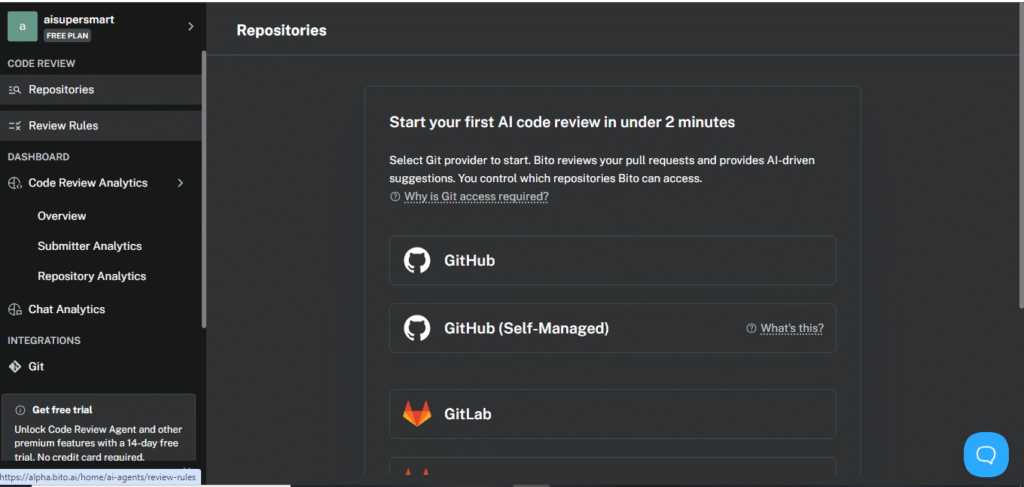The image size is (1024, 487).
Task: Expand the aisupersmart workspace chevron
Action: click(191, 26)
